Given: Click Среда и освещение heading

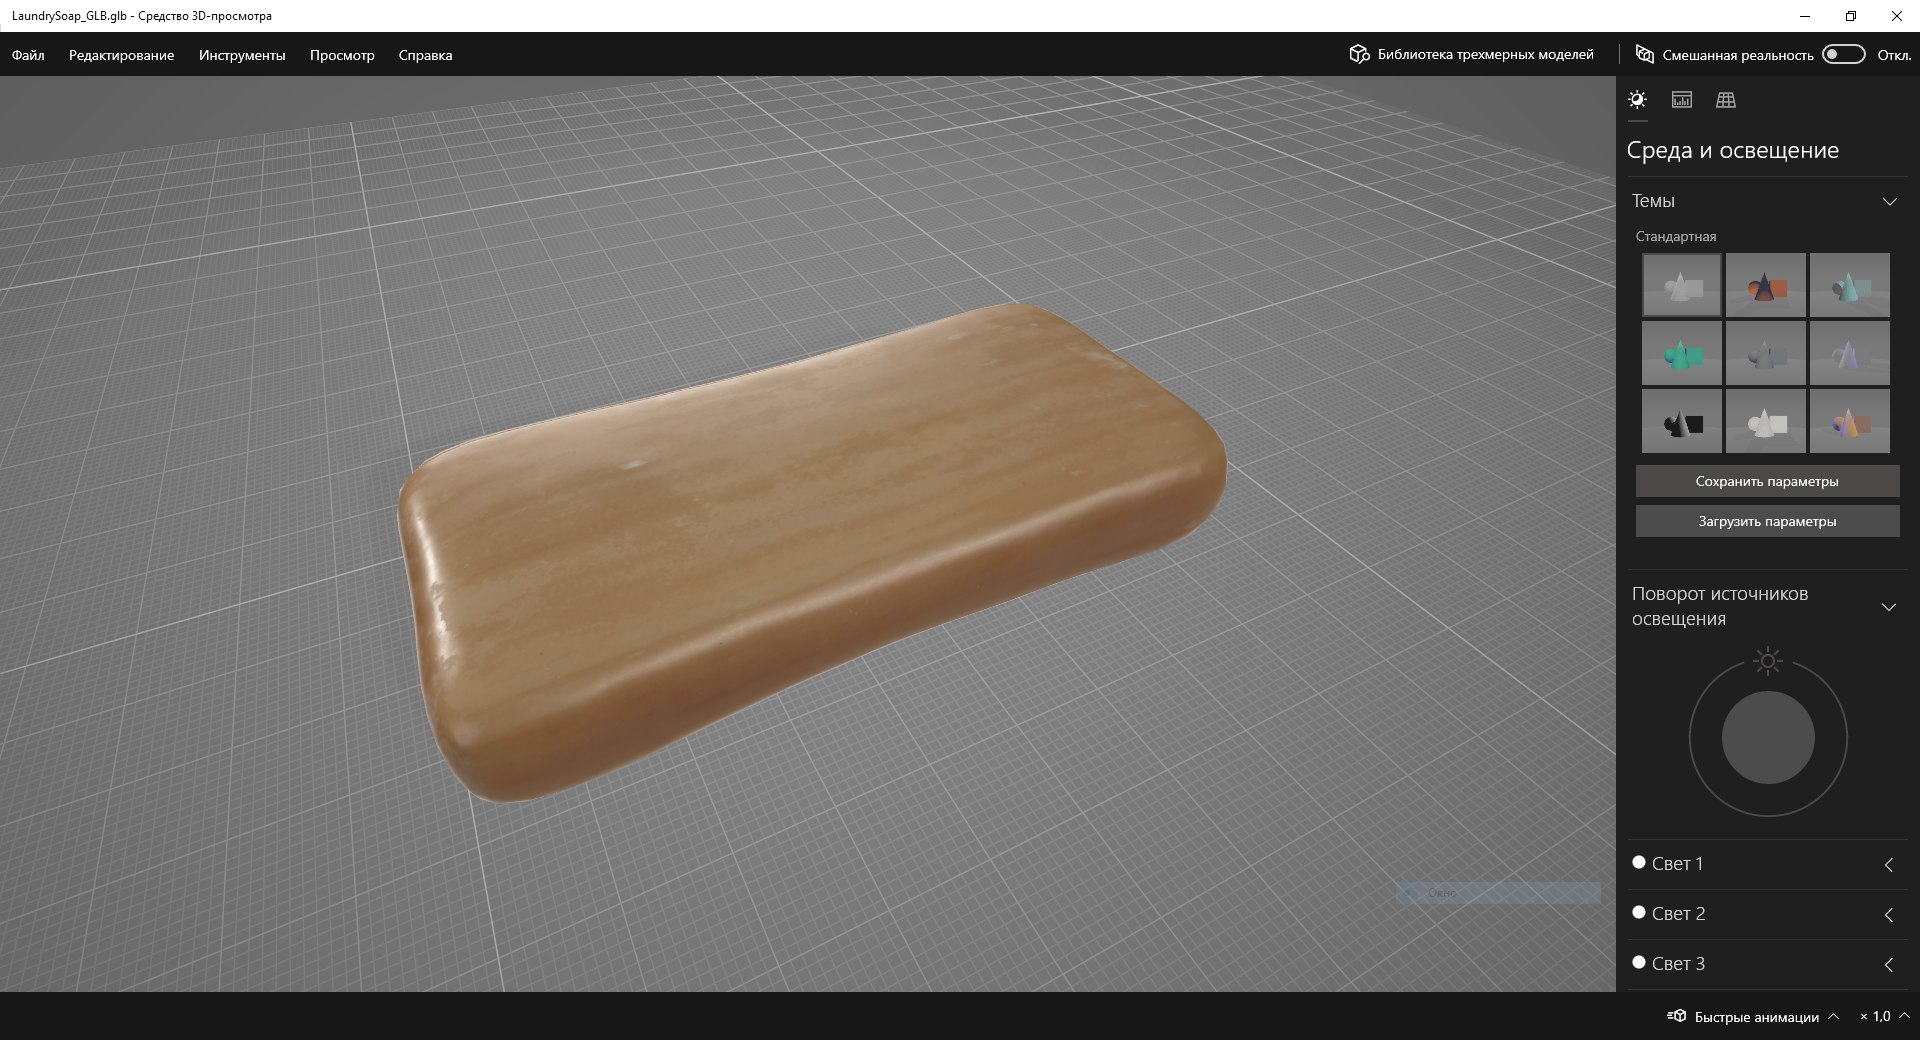Looking at the screenshot, I should pyautogui.click(x=1732, y=150).
